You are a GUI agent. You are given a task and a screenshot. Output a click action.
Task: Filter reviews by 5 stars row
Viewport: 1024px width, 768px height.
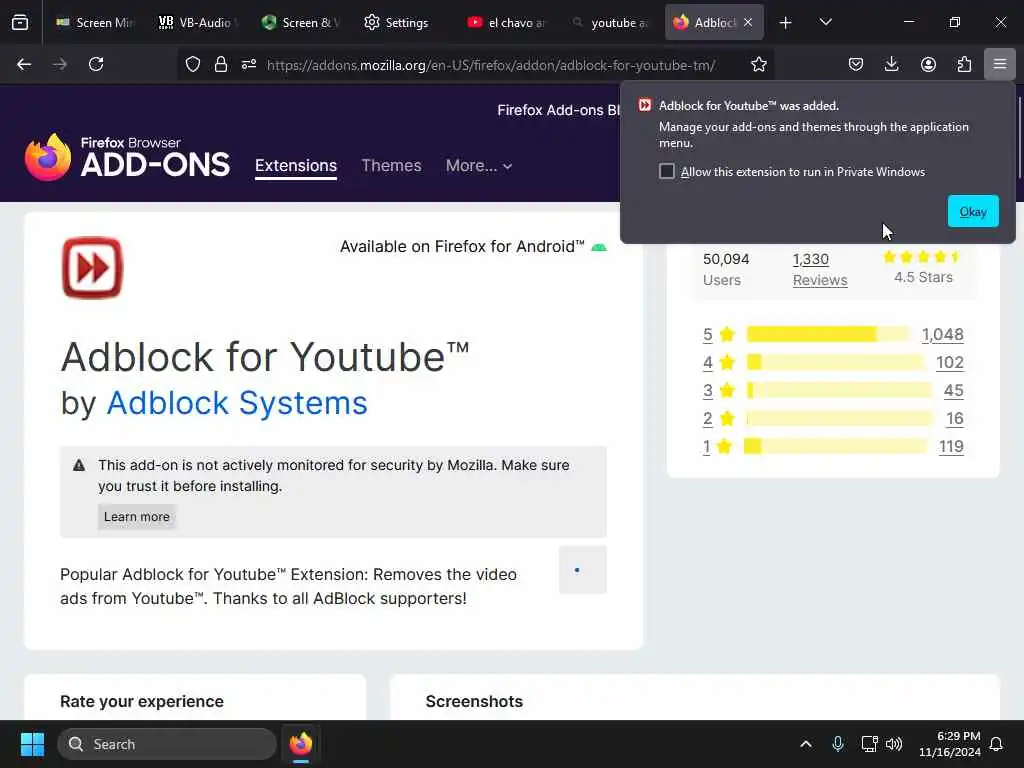coord(833,334)
